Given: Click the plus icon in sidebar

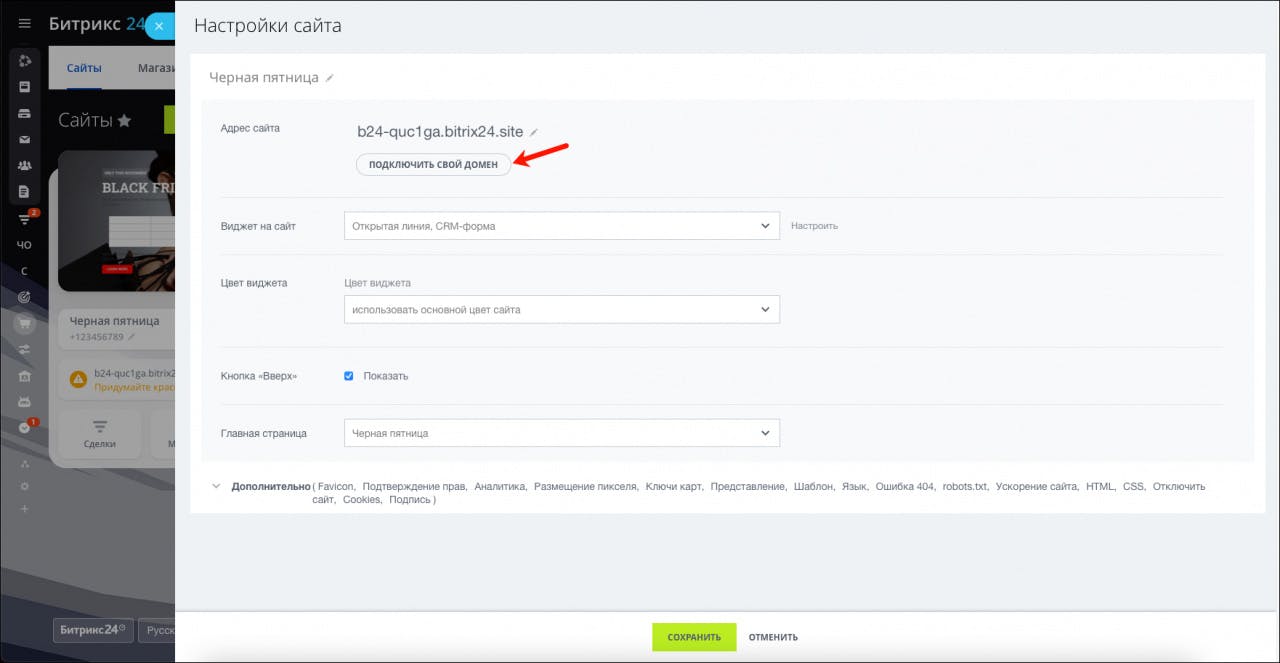Looking at the screenshot, I should pyautogui.click(x=25, y=509).
